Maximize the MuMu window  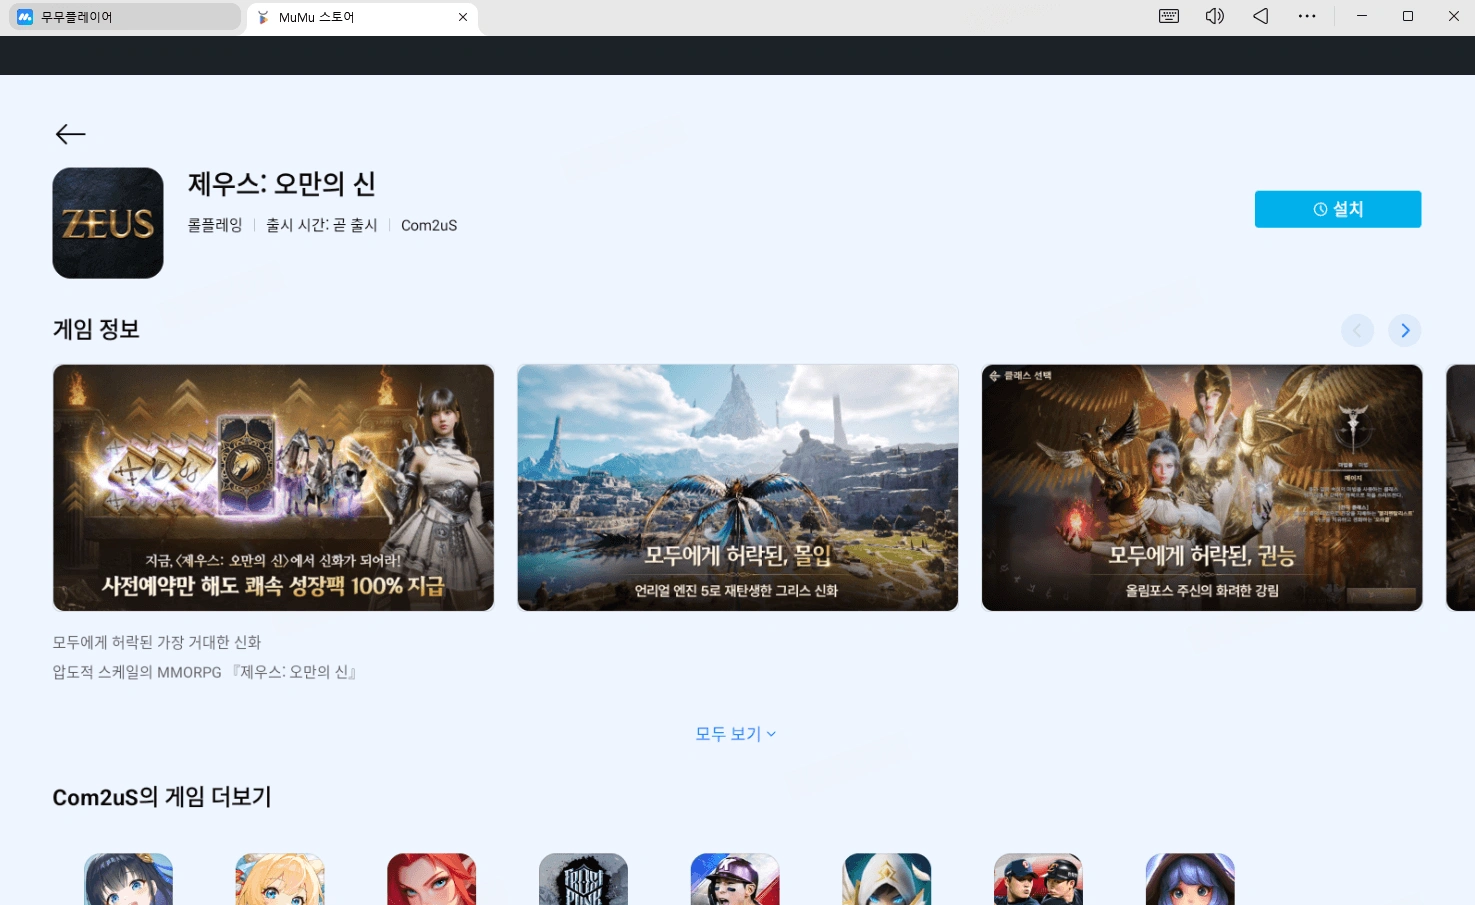[x=1408, y=16]
